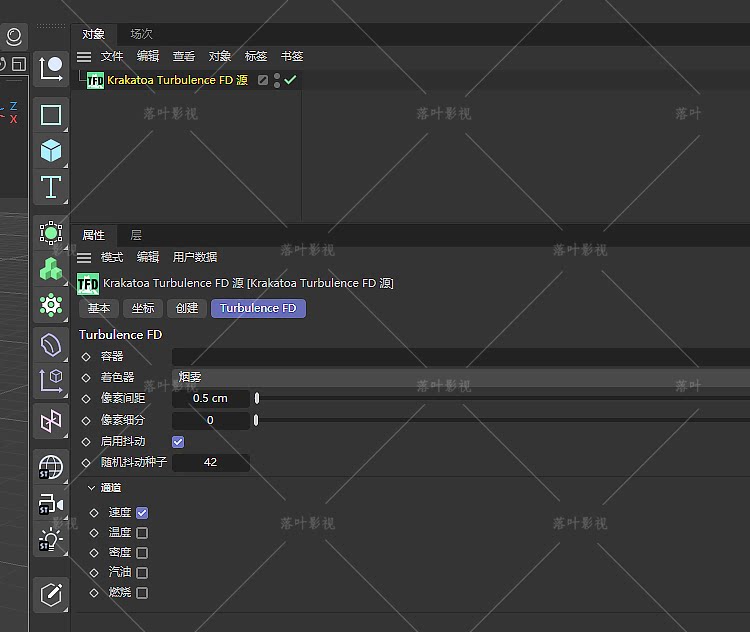Screen dimensions: 750x632
Task: Enable the 温度 channel checkbox
Action: [142, 533]
